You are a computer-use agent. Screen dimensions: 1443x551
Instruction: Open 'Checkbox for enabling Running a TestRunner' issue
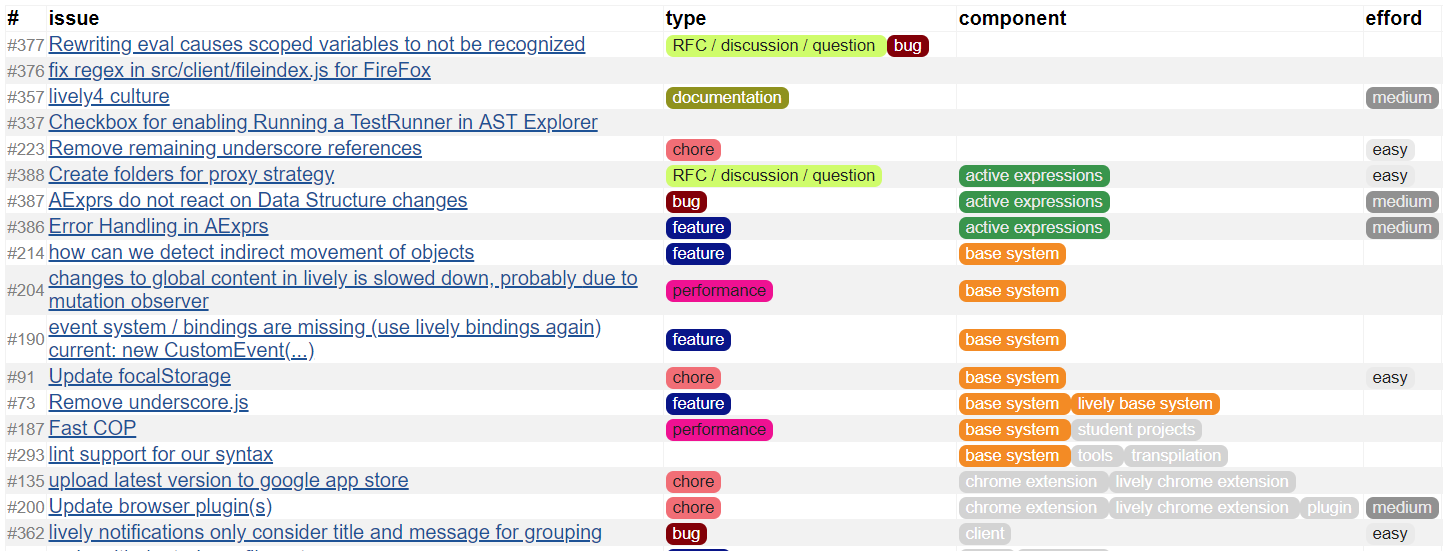pos(322,123)
